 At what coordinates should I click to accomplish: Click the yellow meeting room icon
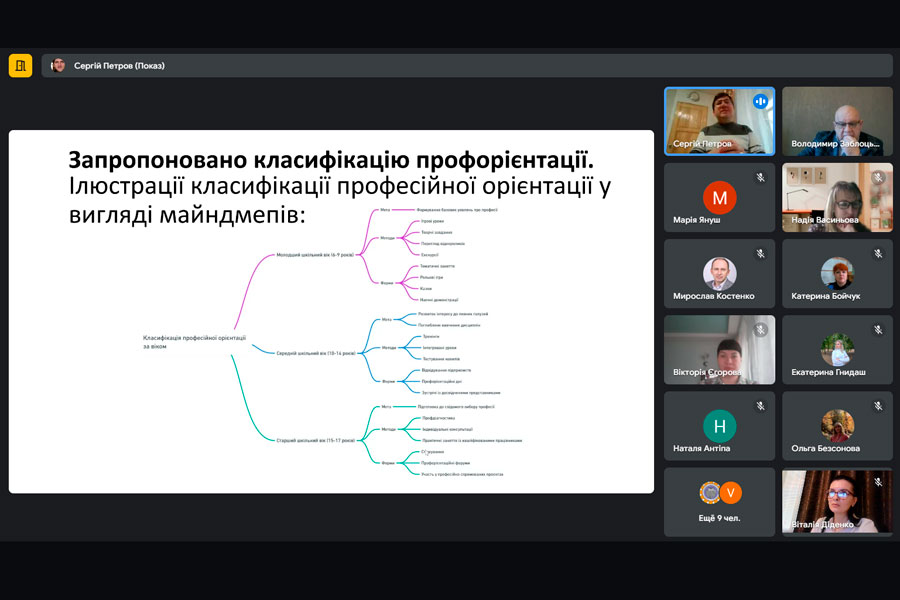21,65
